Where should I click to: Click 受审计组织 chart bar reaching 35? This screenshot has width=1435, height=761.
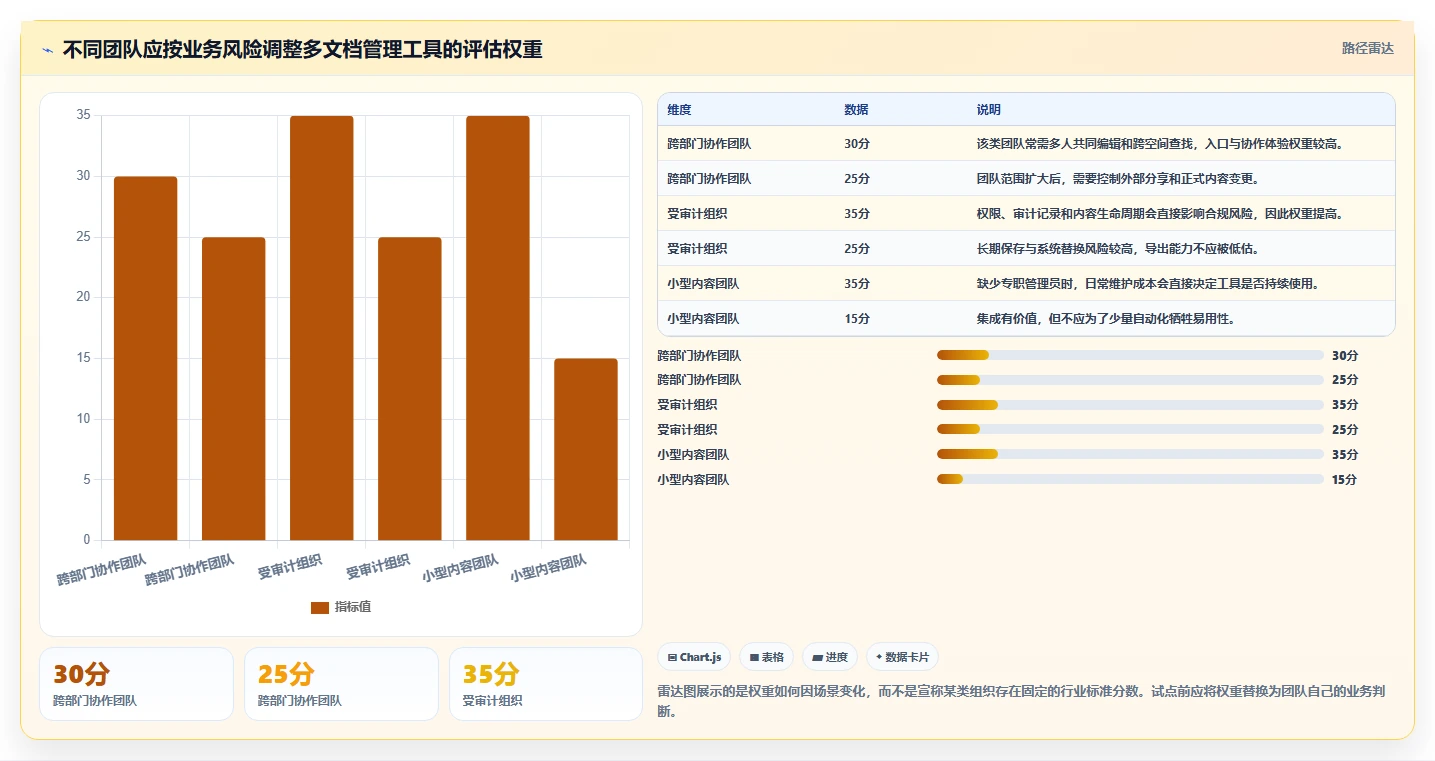[x=322, y=328]
